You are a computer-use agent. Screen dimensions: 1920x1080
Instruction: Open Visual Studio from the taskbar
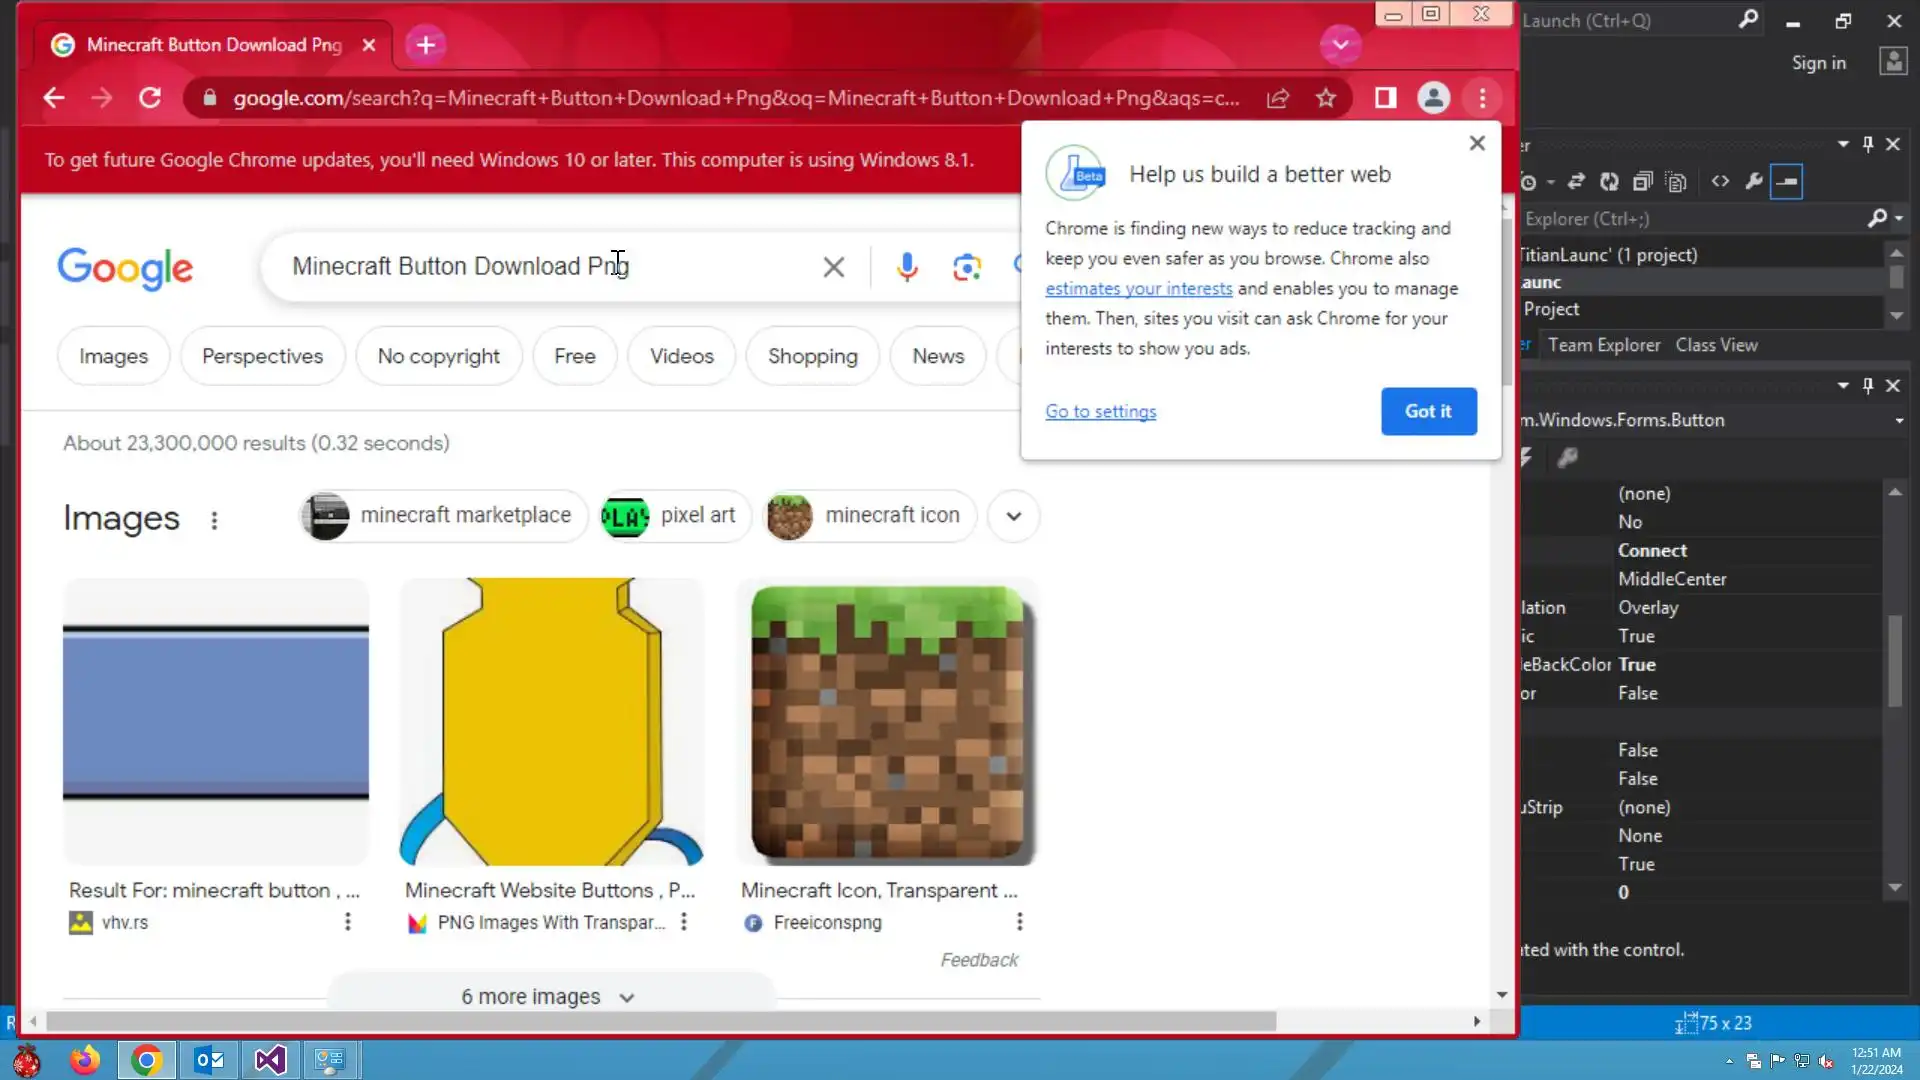click(x=270, y=1060)
